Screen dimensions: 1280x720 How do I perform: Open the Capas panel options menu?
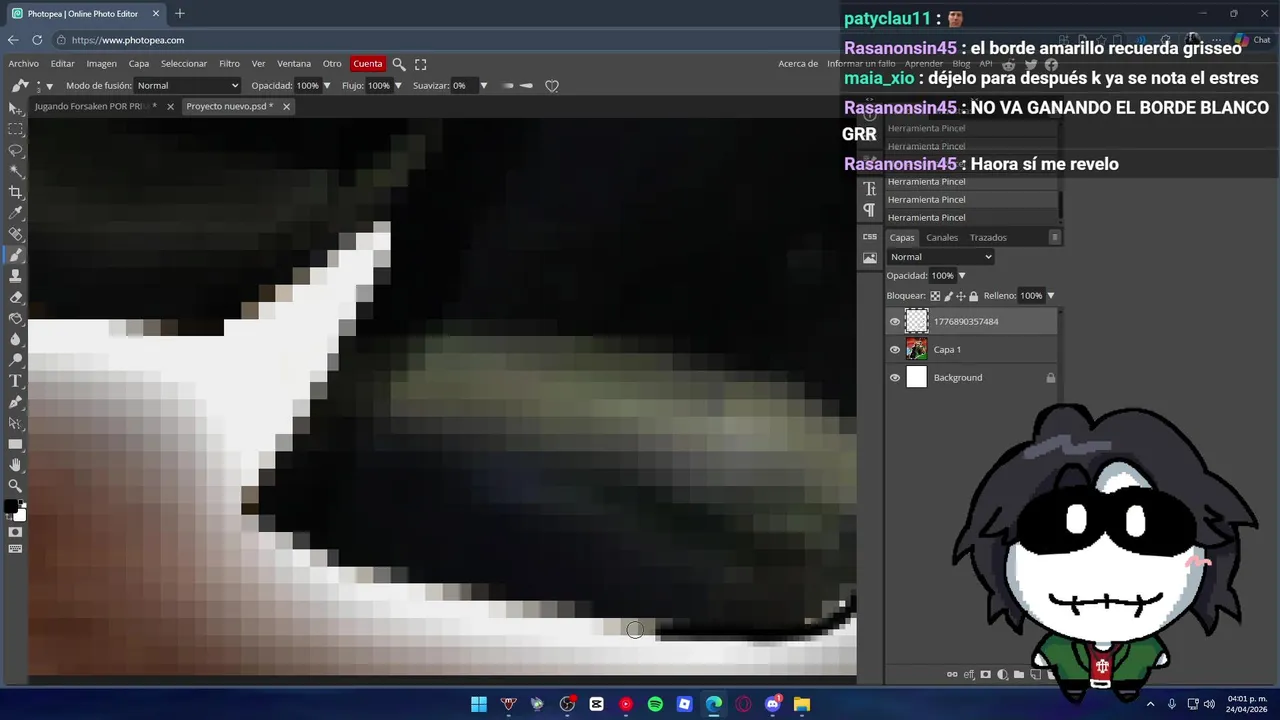[x=1054, y=238]
